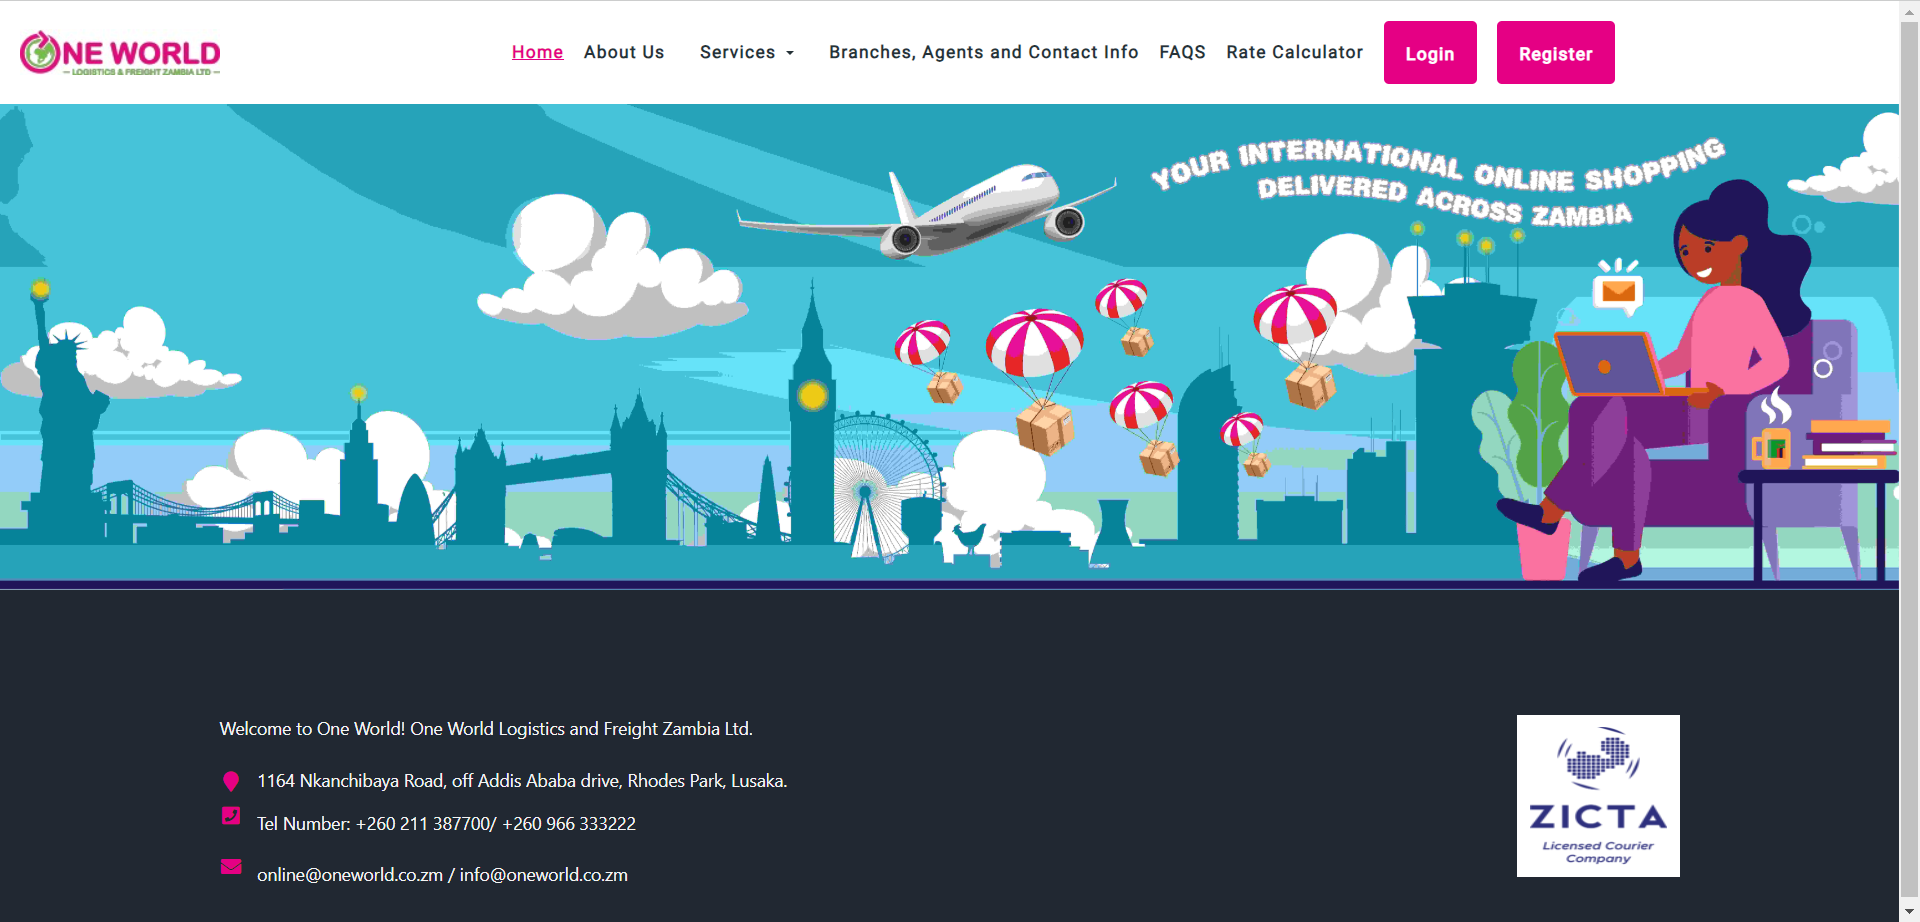Click the pink email envelope icon
1920x922 pixels.
click(231, 867)
